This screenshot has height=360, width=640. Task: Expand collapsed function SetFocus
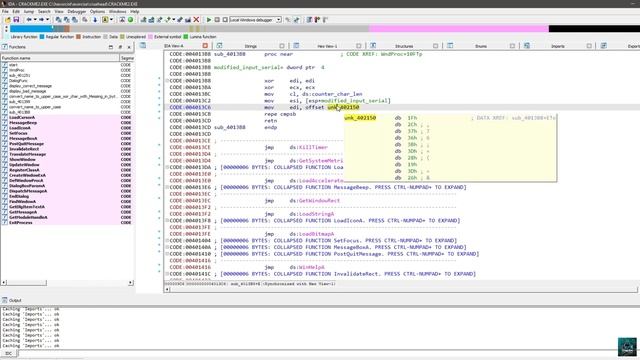tap(167, 240)
